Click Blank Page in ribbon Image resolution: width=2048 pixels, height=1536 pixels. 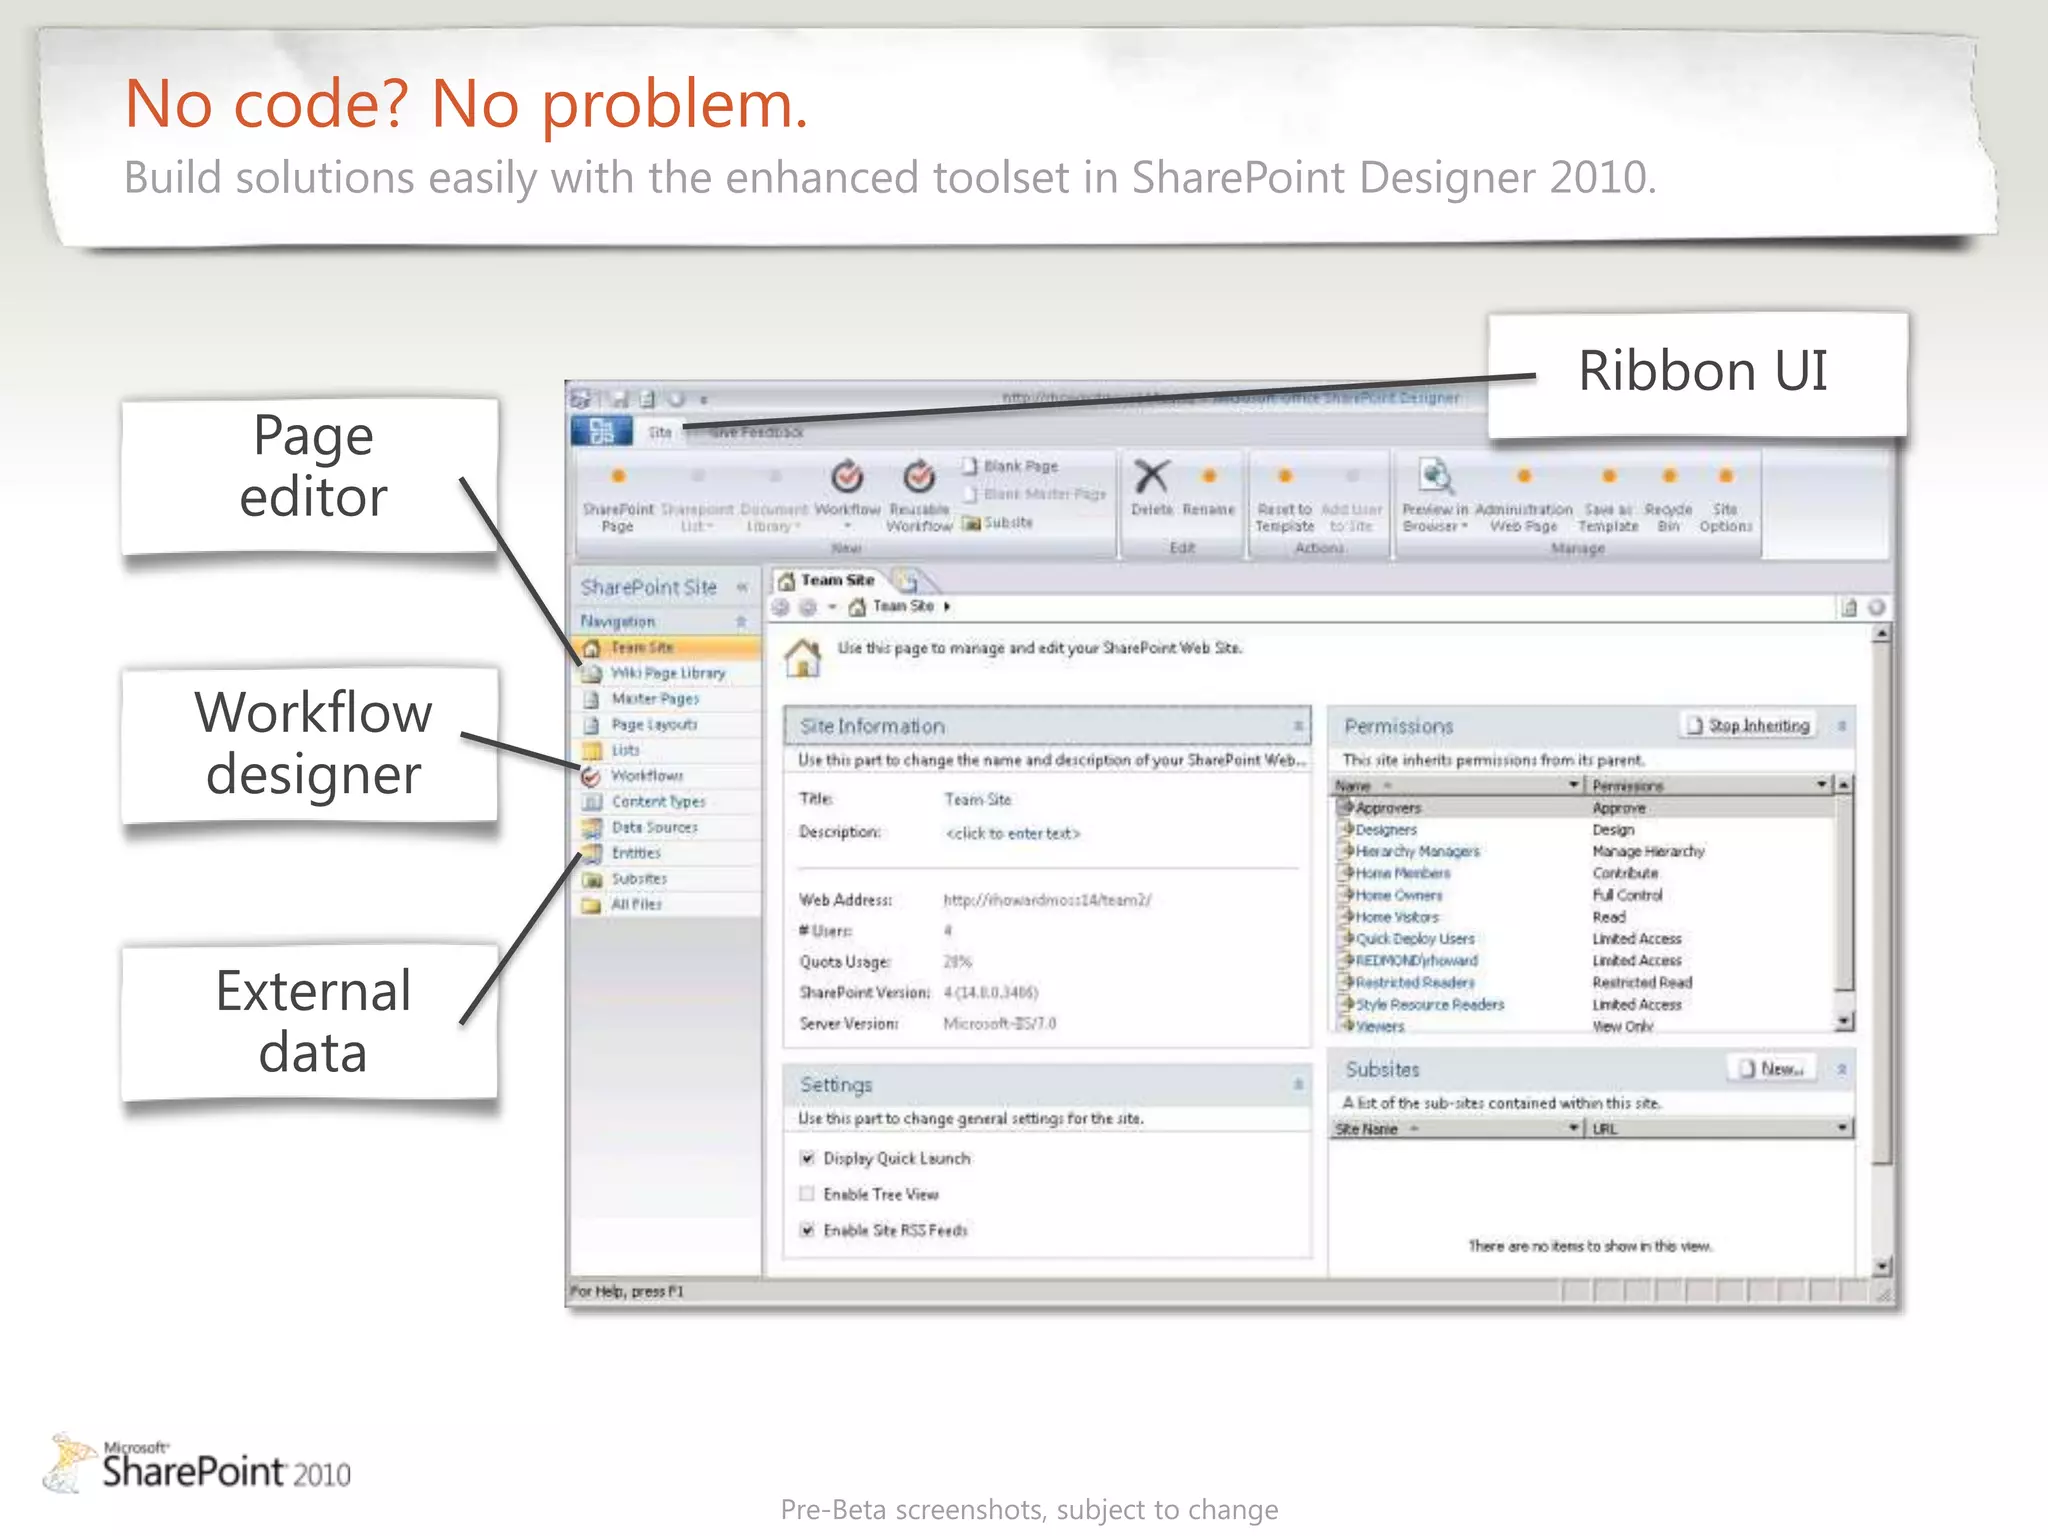click(1010, 466)
